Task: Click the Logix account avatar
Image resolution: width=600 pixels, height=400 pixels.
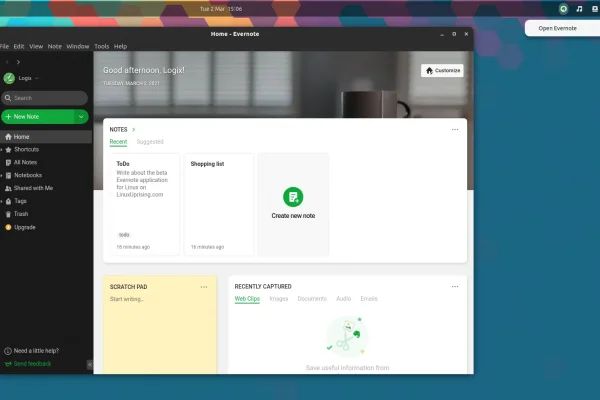Action: pyautogui.click(x=9, y=78)
